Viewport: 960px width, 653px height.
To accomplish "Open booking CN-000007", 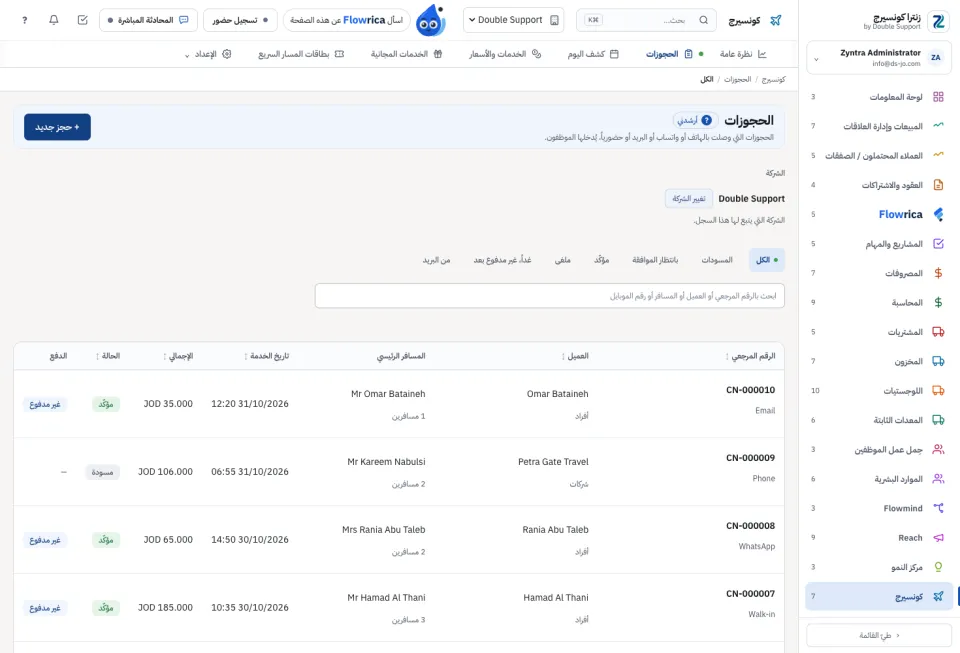I will tap(750, 594).
